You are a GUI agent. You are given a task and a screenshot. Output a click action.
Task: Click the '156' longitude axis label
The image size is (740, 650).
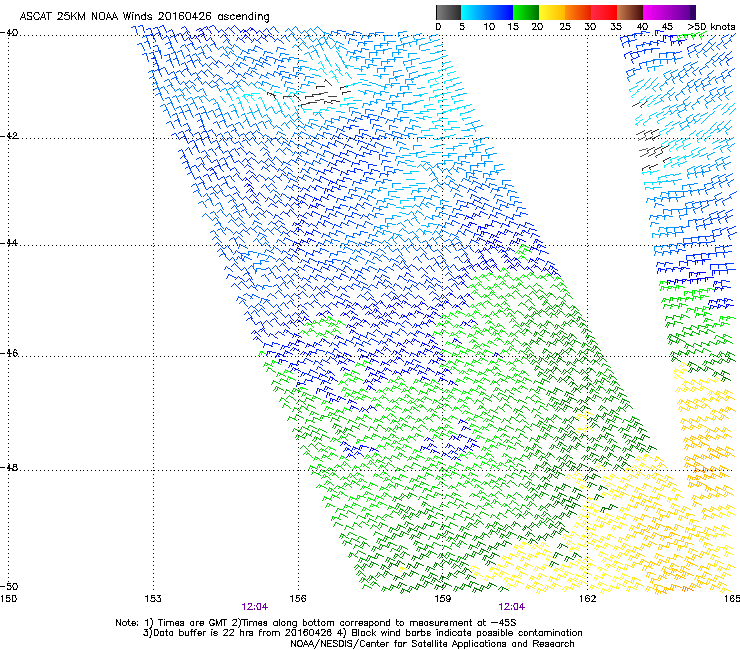coord(298,599)
